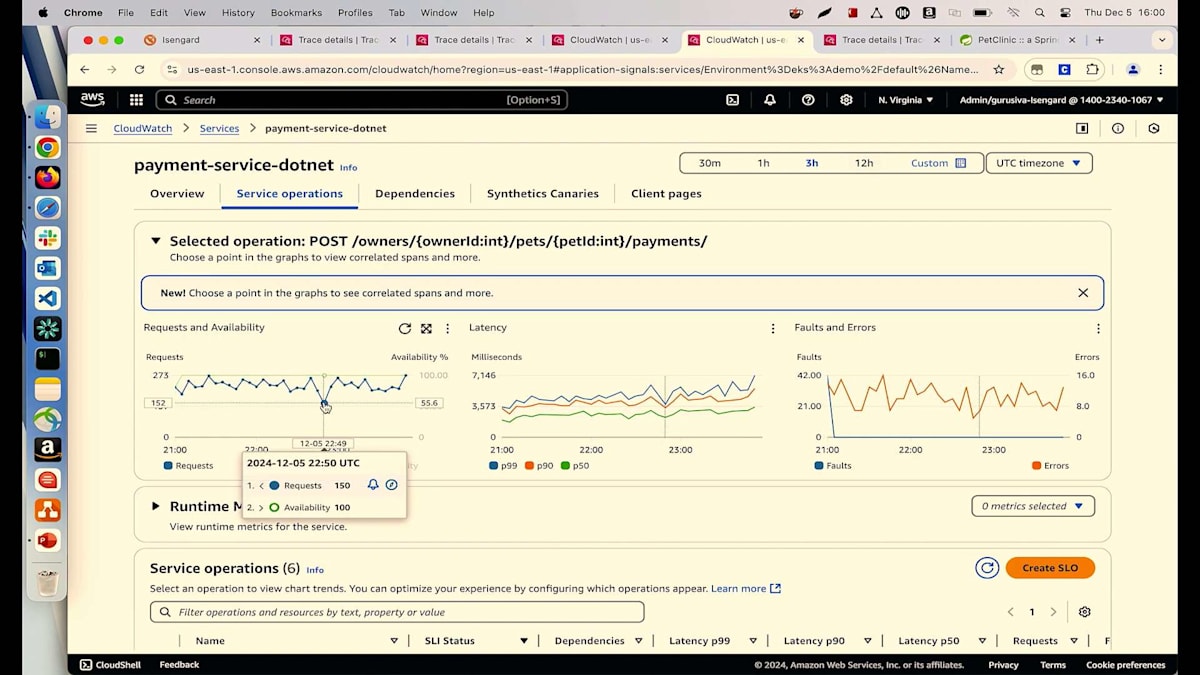Viewport: 1200px width, 675px height.
Task: Open the UTC timezone dropdown
Action: point(1039,163)
